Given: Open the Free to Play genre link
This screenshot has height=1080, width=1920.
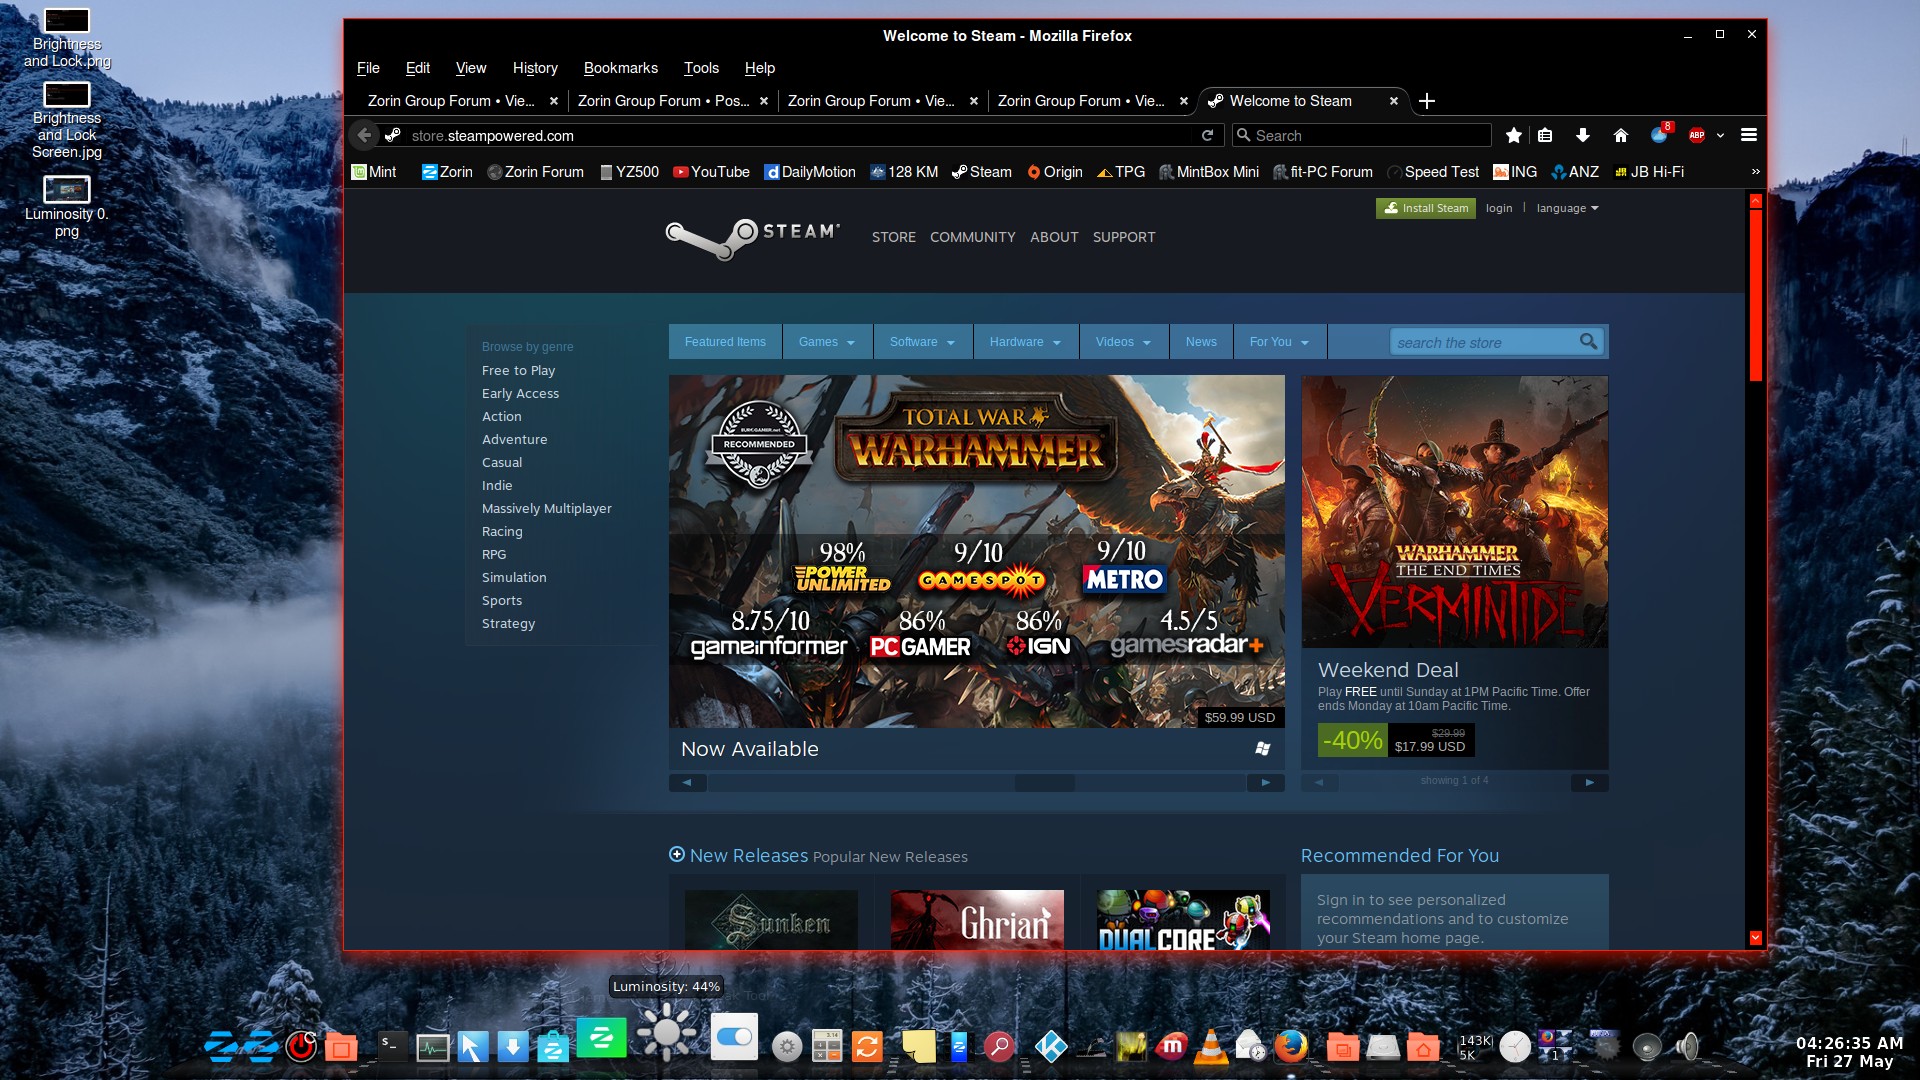Looking at the screenshot, I should click(x=518, y=370).
